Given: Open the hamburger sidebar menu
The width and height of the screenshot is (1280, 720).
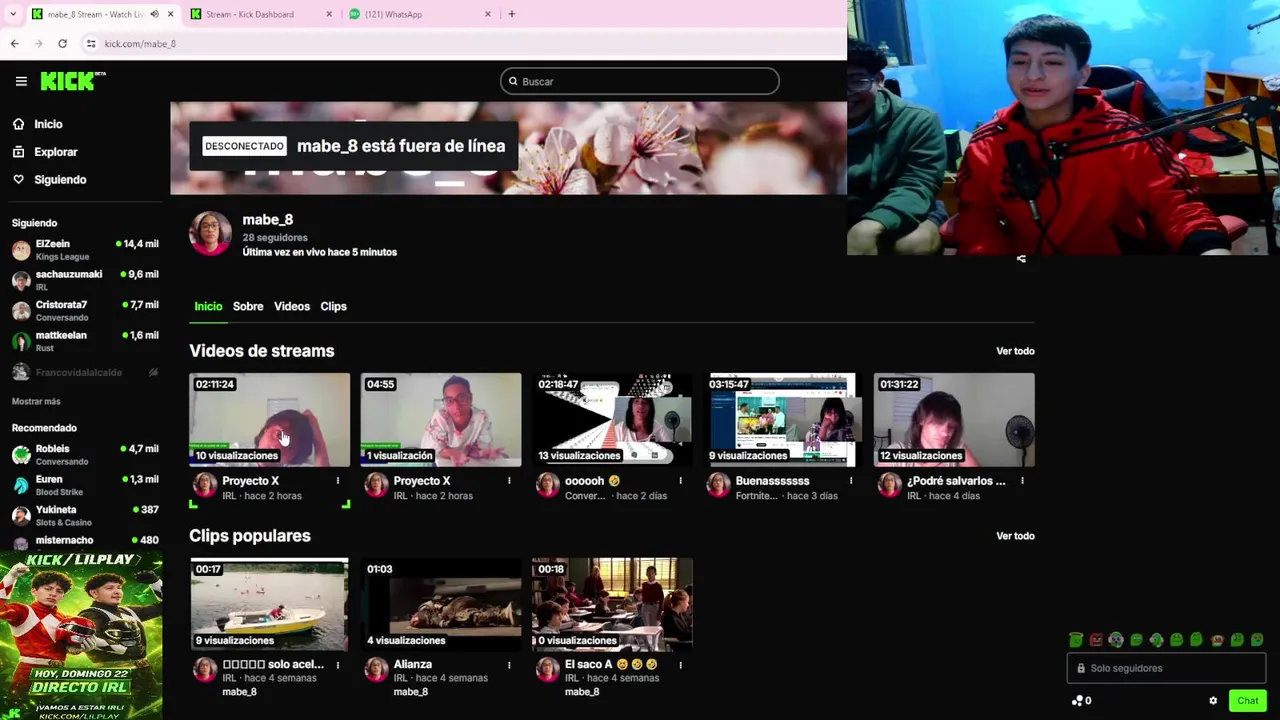Looking at the screenshot, I should pos(21,81).
